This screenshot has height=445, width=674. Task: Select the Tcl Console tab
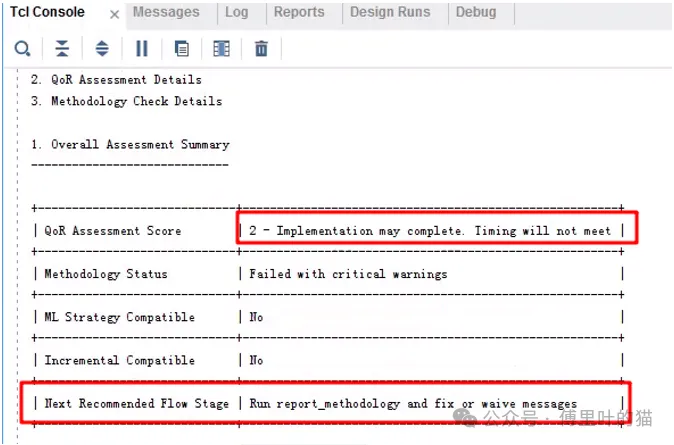pos(48,13)
